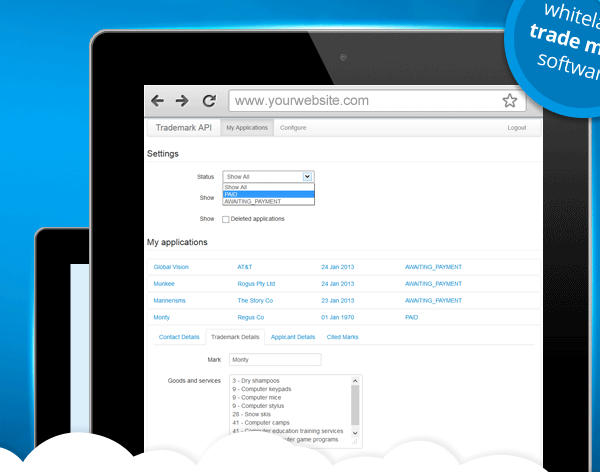
Task: Toggle the Deleted applications checkbox
Action: point(226,219)
